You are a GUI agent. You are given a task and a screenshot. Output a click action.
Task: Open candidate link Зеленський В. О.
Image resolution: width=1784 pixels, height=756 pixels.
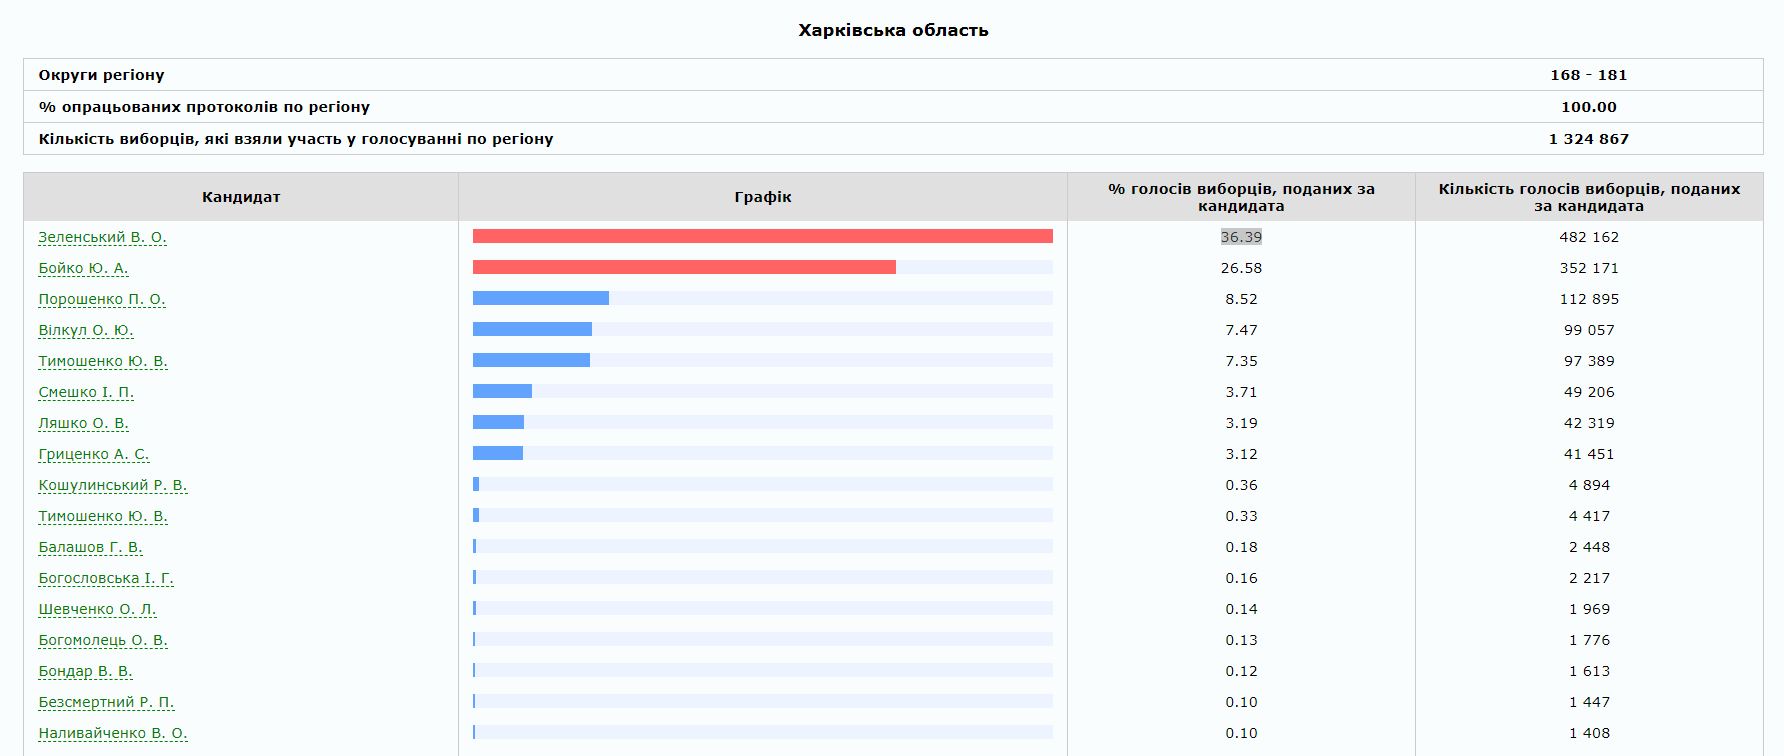tap(102, 237)
